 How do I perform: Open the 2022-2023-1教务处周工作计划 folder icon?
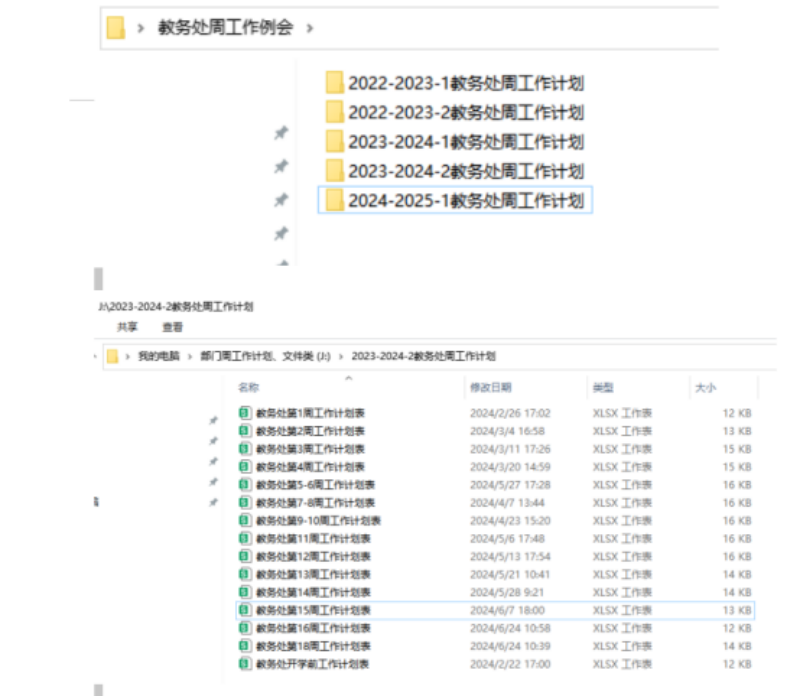coord(335,83)
